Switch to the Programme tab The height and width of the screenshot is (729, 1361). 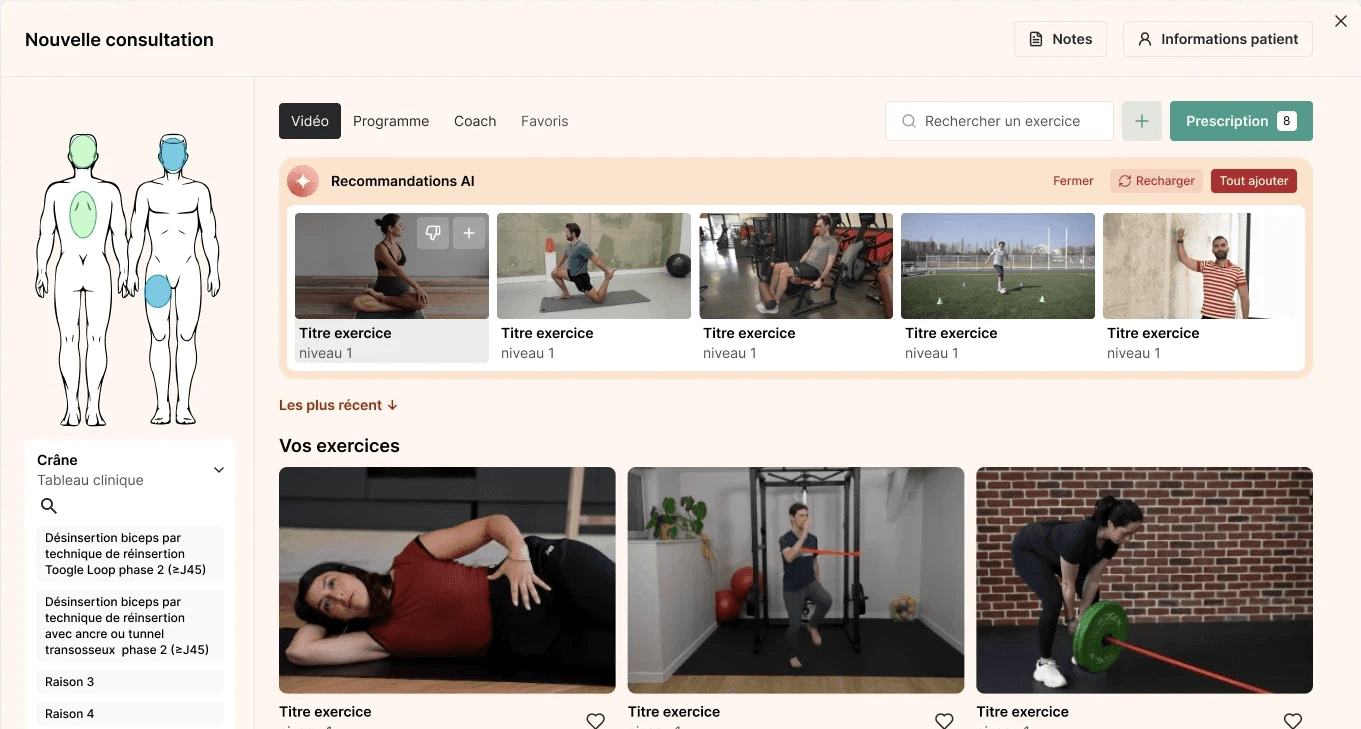point(391,121)
